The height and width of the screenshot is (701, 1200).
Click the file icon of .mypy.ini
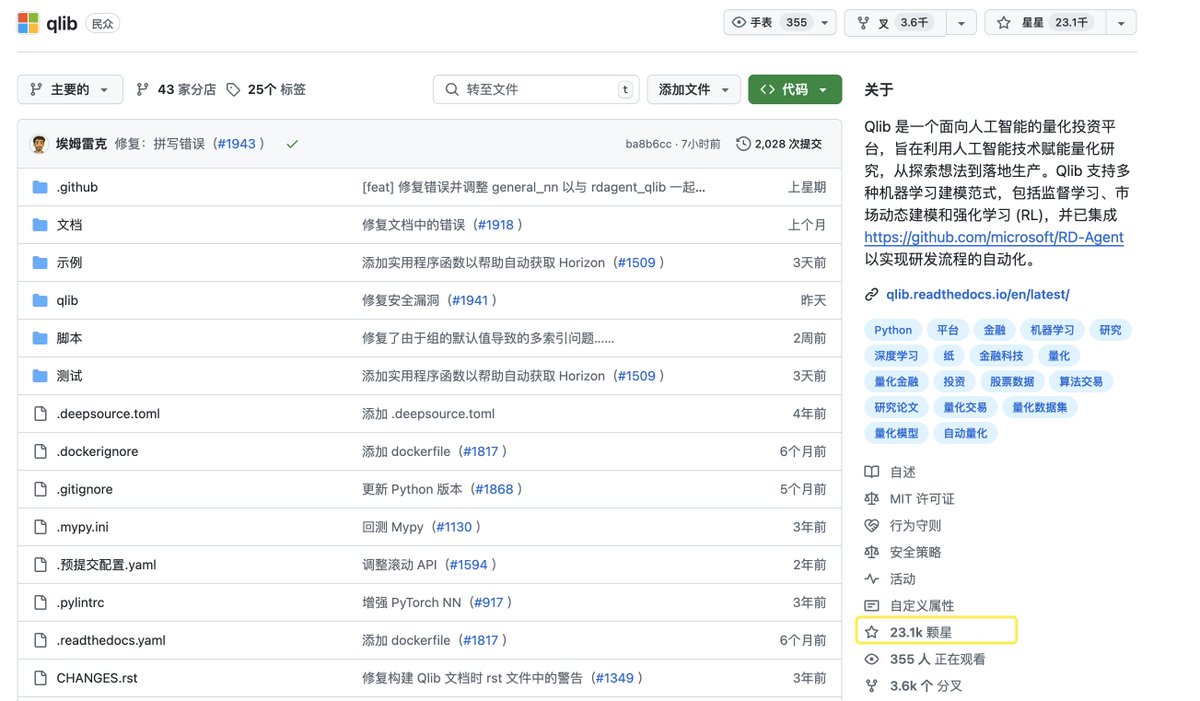coord(40,527)
